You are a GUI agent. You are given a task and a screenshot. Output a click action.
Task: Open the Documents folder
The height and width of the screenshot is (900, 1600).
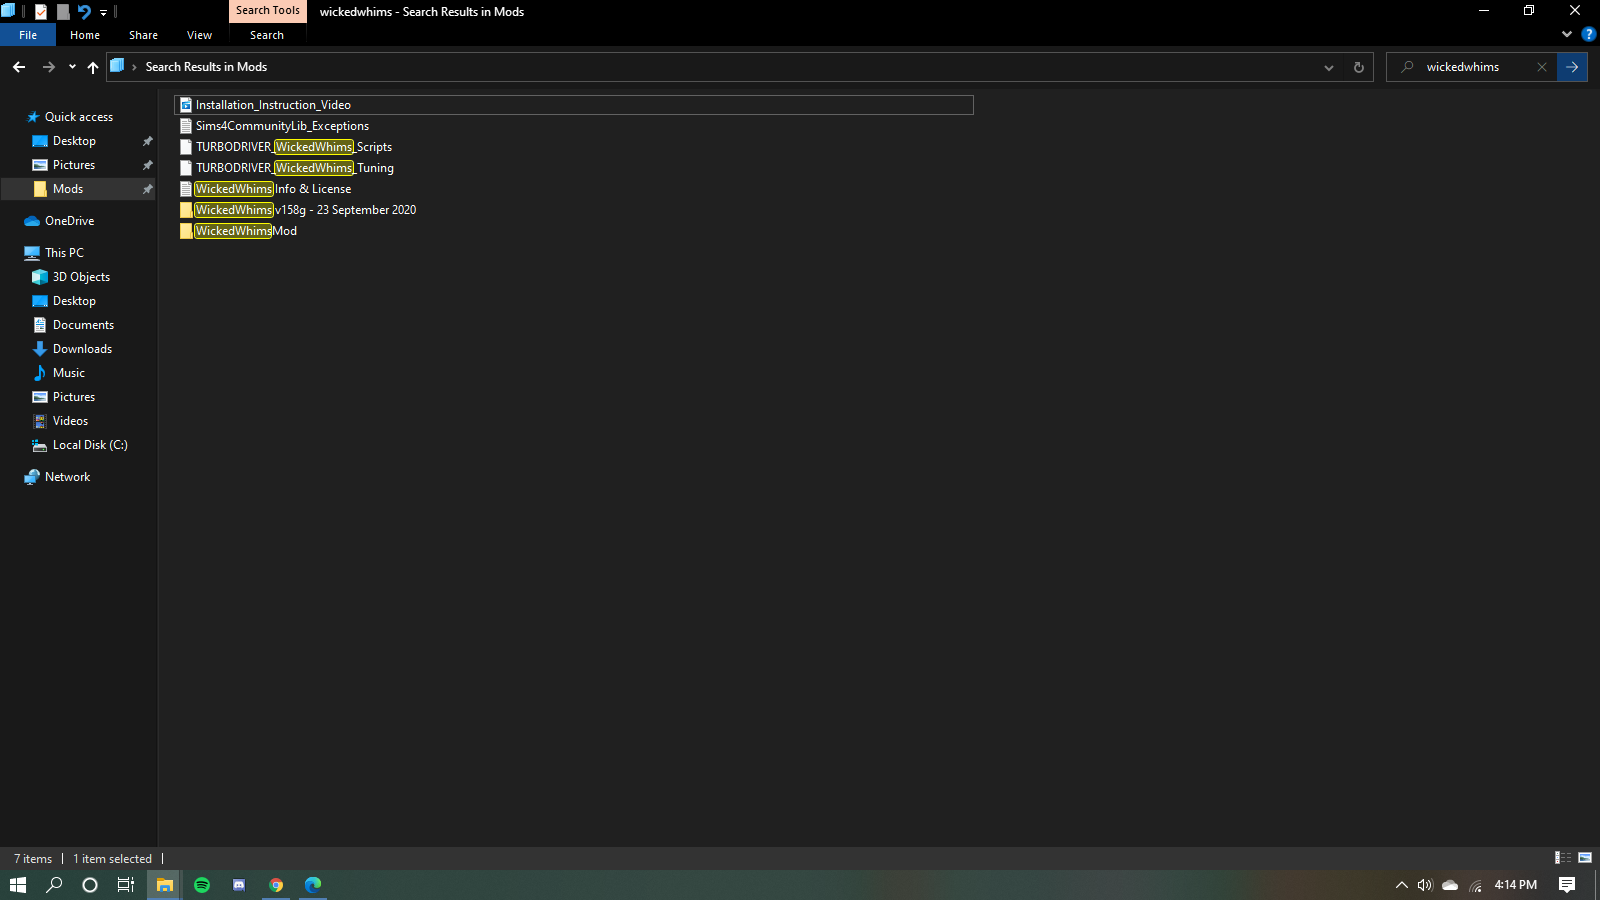(83, 325)
